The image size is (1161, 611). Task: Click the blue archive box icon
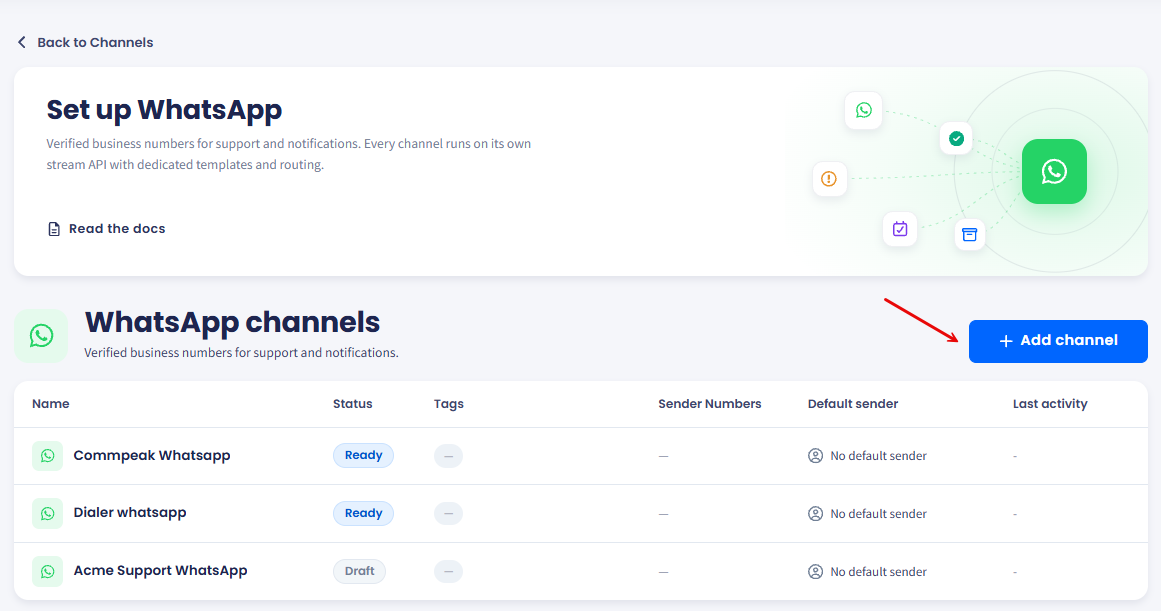pos(969,235)
